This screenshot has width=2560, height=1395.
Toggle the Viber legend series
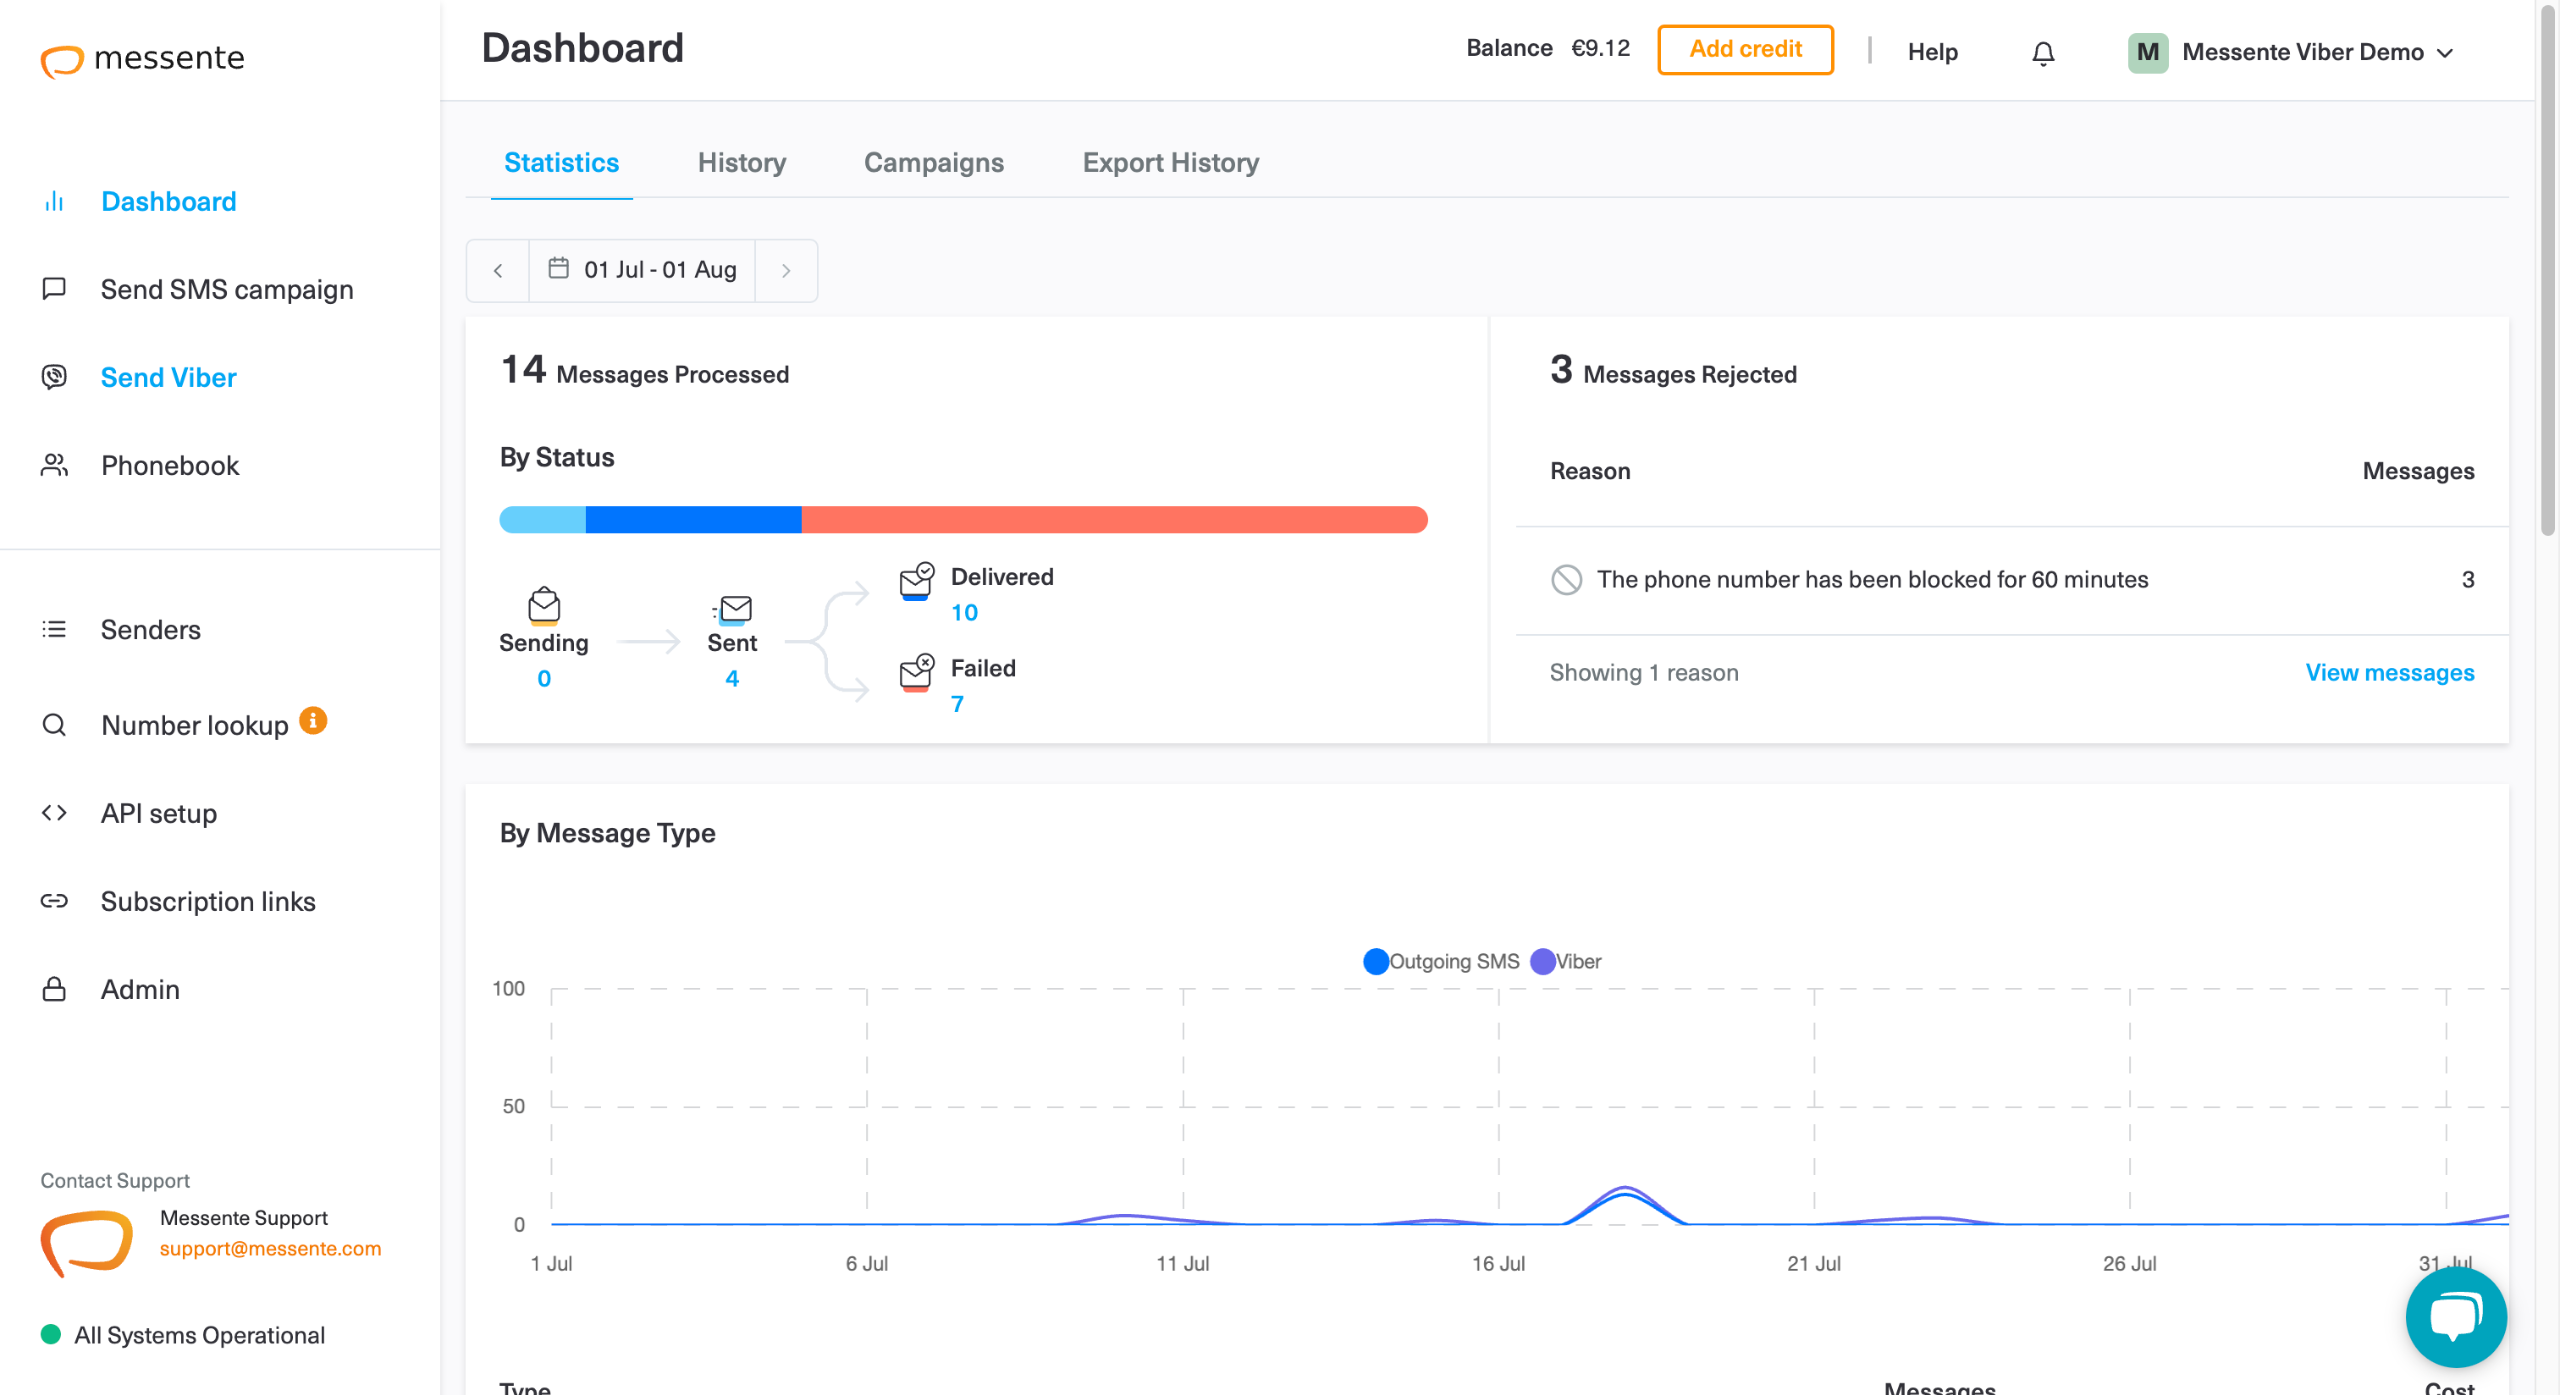(1566, 961)
